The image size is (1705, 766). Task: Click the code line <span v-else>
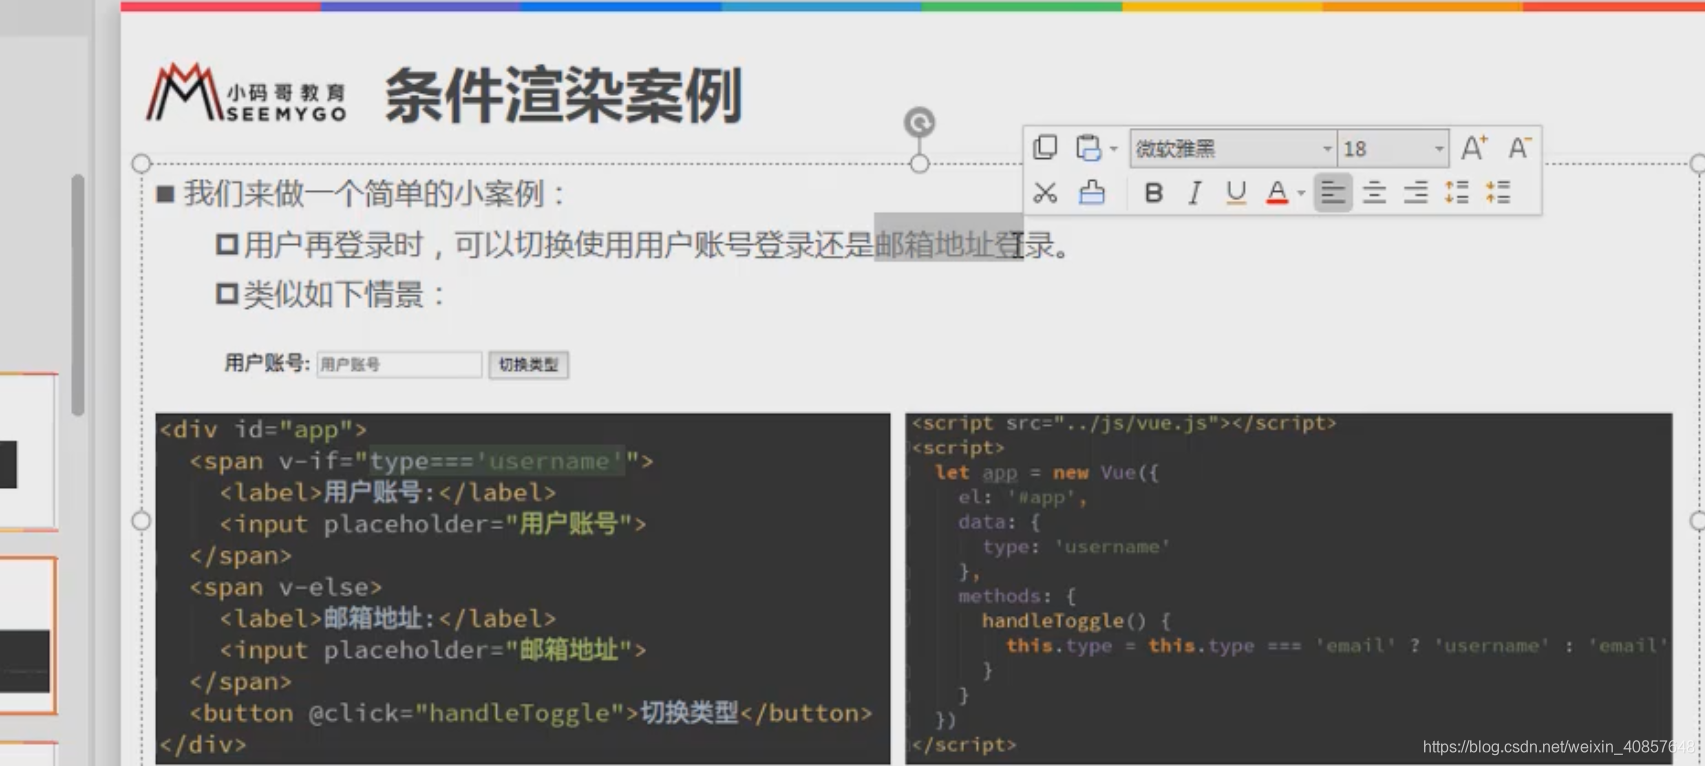point(286,587)
